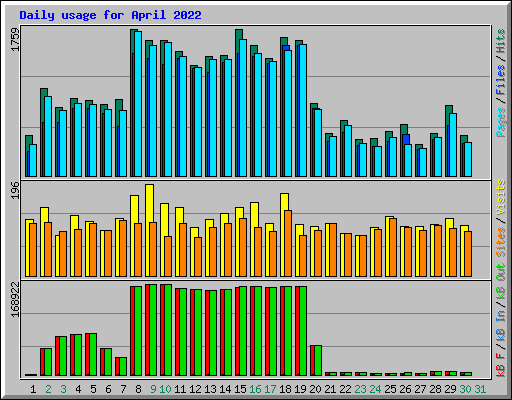Click day 1 on the x-axis

pos(33,389)
